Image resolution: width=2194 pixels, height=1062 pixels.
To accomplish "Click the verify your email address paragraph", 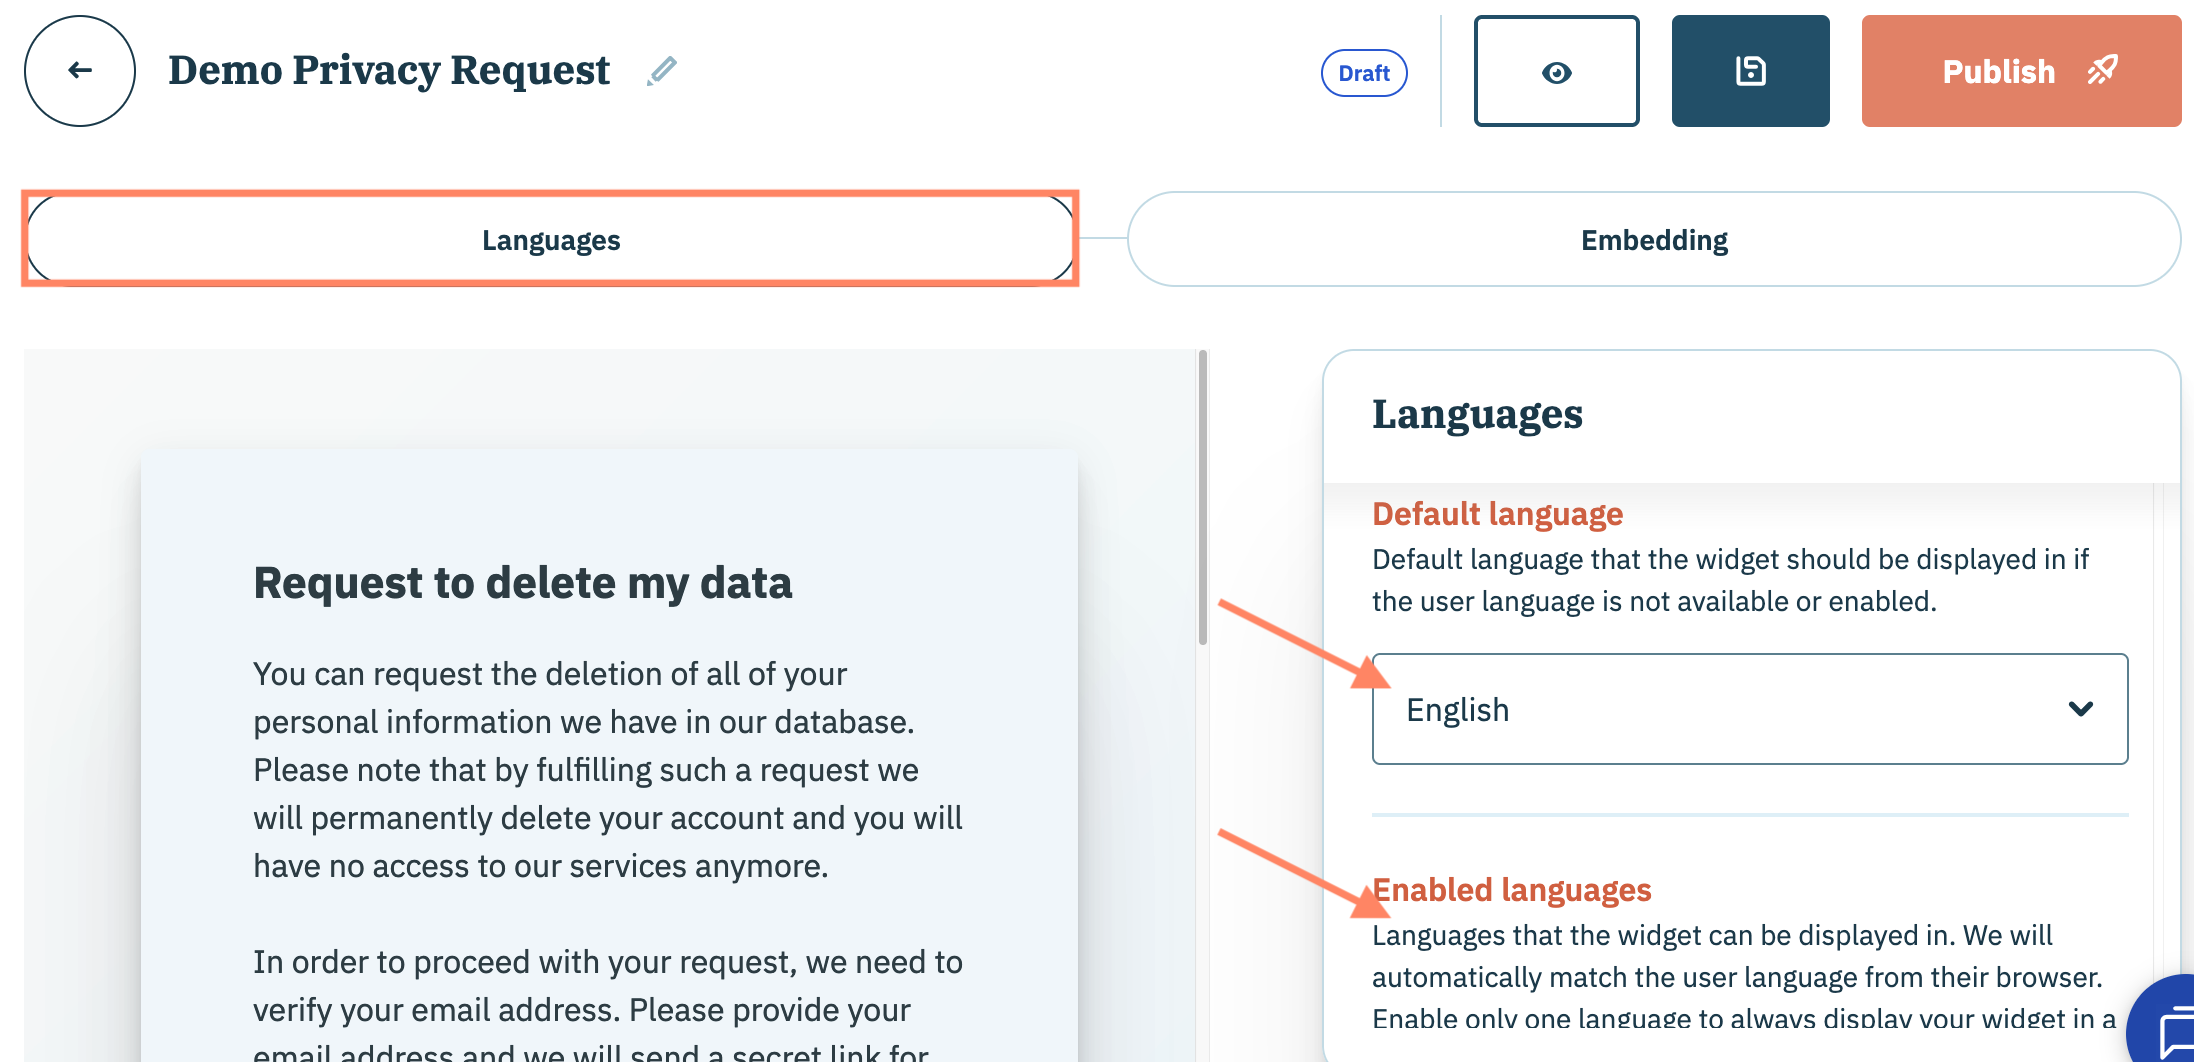I will pyautogui.click(x=607, y=1000).
